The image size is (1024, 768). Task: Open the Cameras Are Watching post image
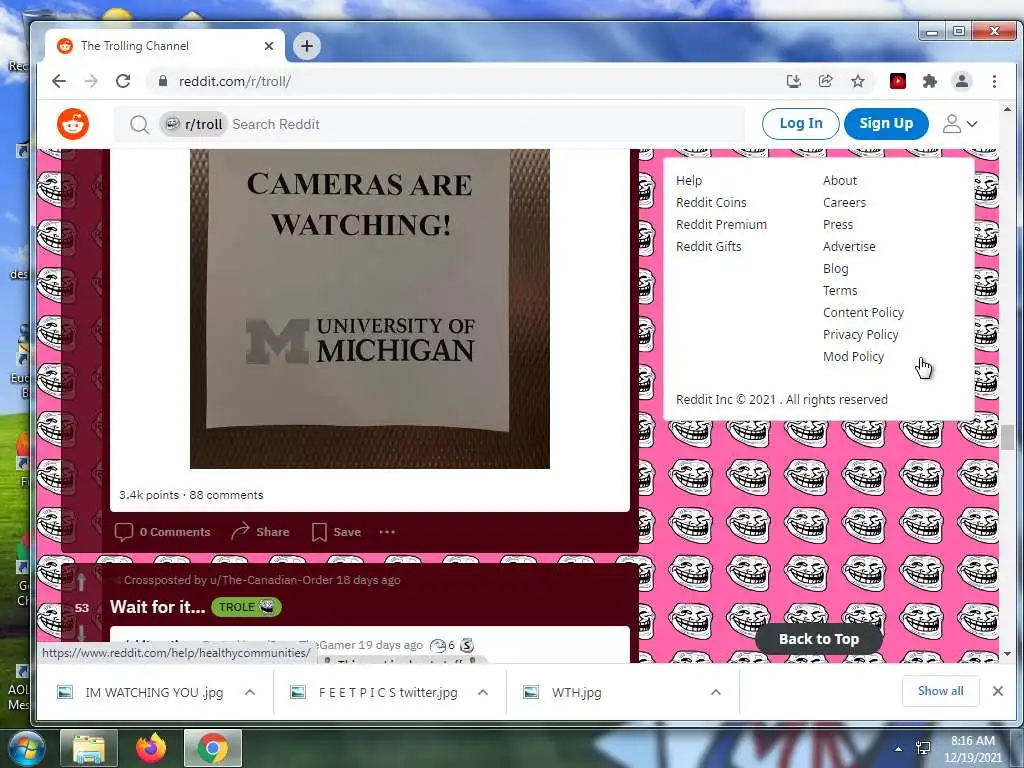click(x=370, y=308)
